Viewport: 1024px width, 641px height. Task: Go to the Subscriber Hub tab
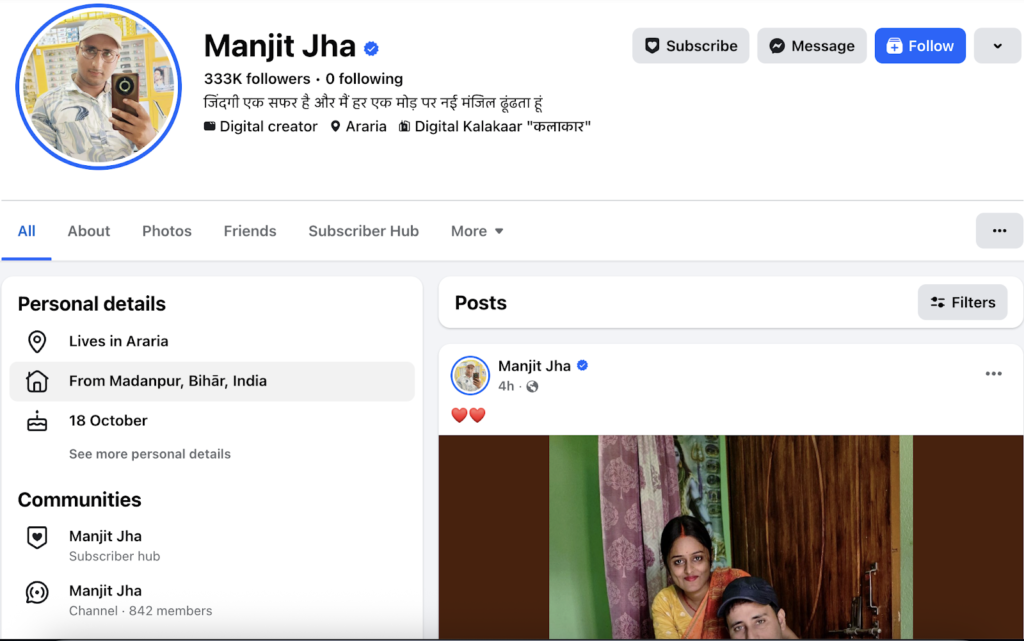click(x=363, y=231)
